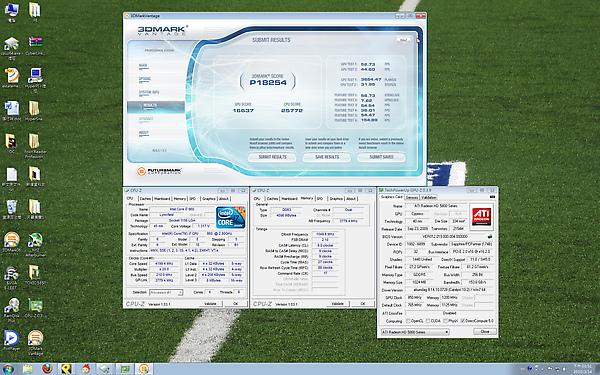The image size is (600, 375).
Task: Click the P18254 3DMark score
Action: click(x=268, y=82)
